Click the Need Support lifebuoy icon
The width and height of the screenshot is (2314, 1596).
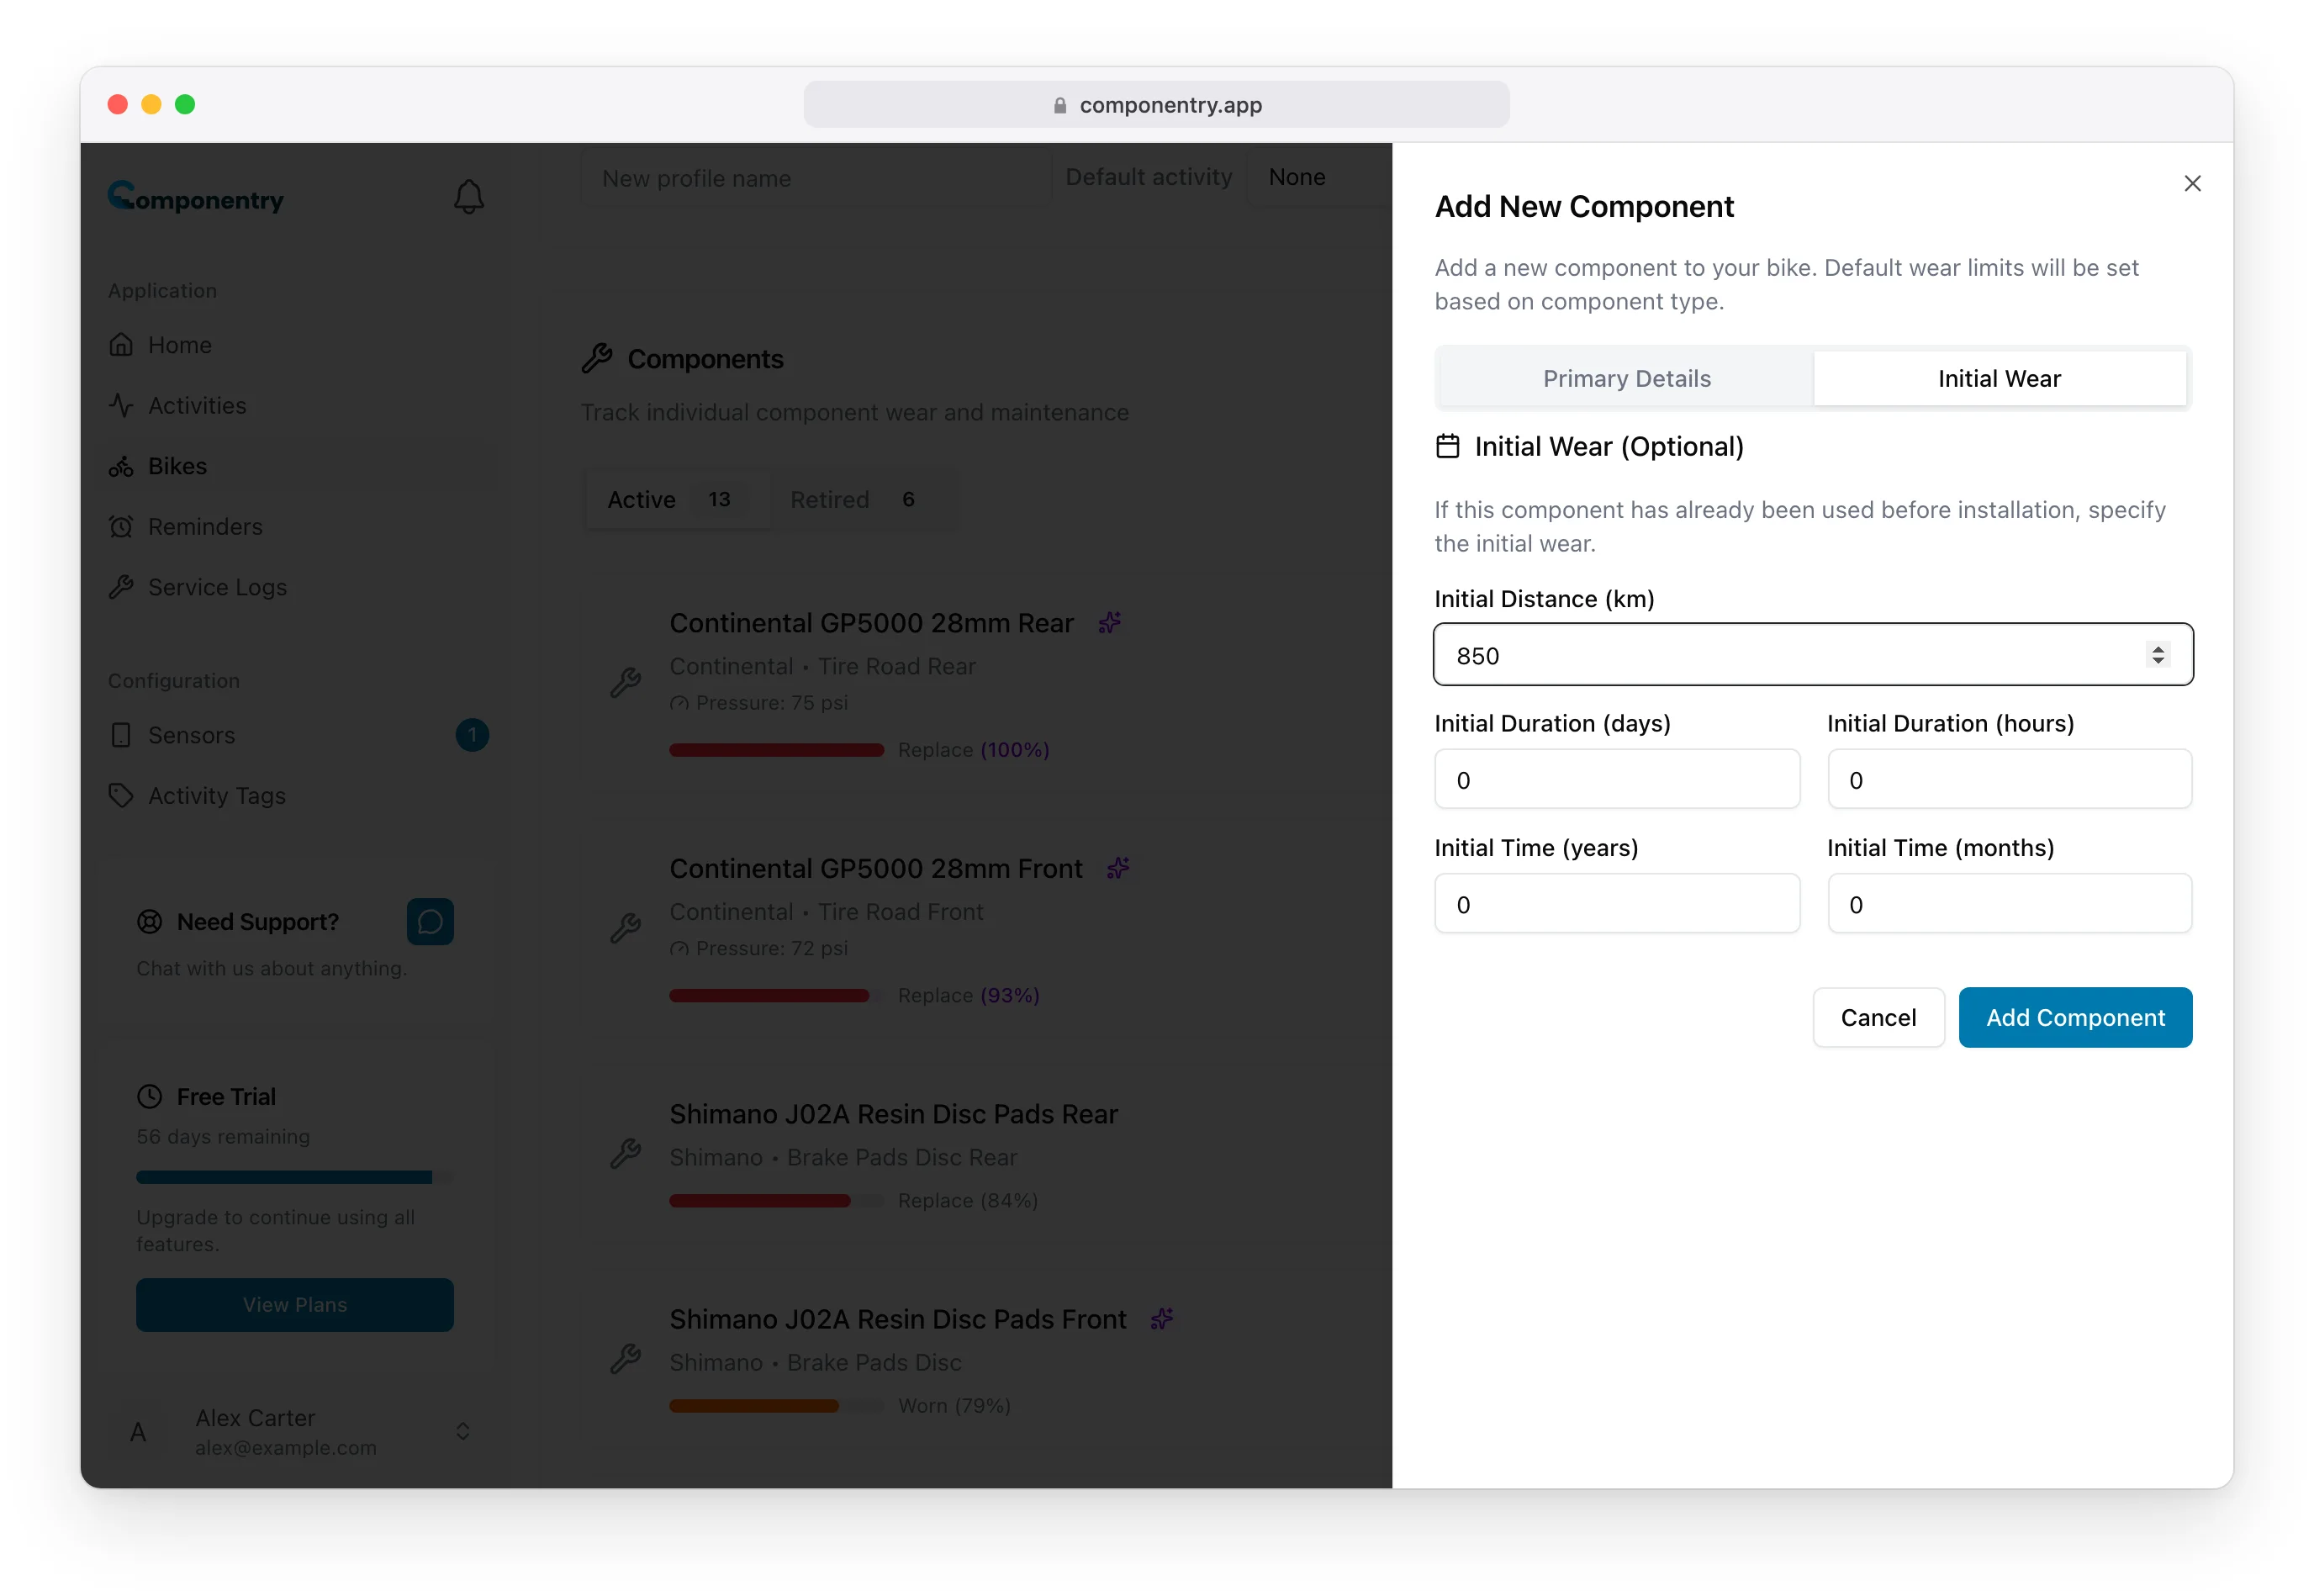tap(149, 921)
